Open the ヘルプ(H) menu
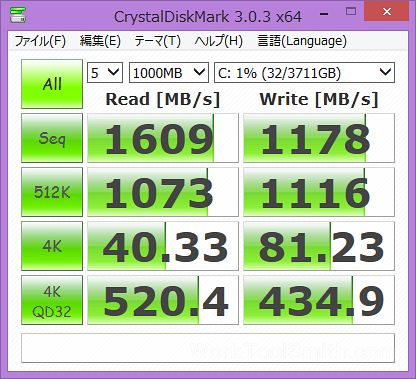Image resolution: width=416 pixels, height=379 pixels. [x=219, y=41]
